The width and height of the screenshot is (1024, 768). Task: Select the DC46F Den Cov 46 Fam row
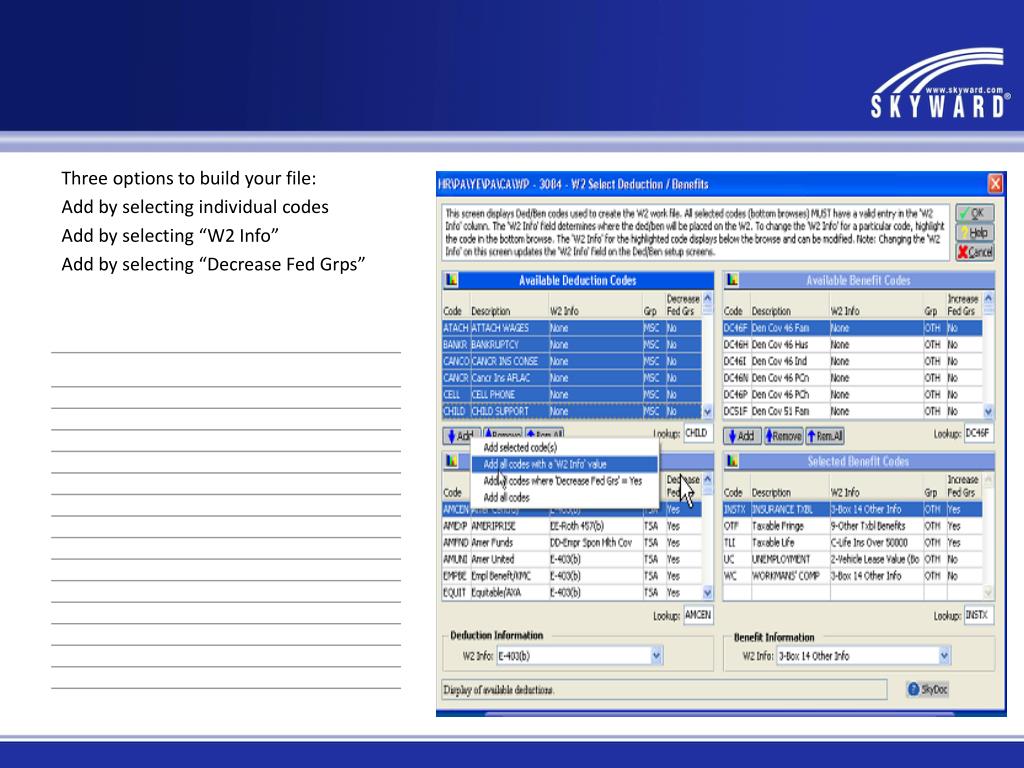(x=852, y=328)
